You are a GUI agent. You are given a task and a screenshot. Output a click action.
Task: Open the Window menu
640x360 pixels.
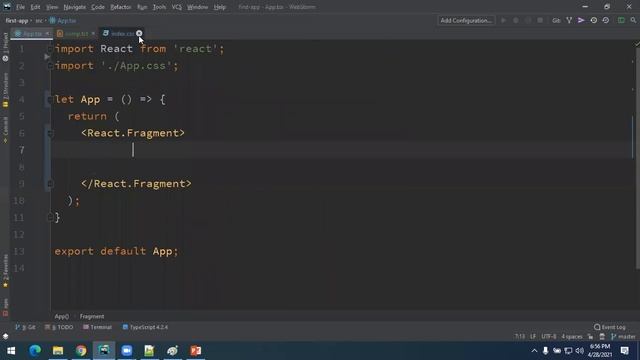click(x=198, y=7)
